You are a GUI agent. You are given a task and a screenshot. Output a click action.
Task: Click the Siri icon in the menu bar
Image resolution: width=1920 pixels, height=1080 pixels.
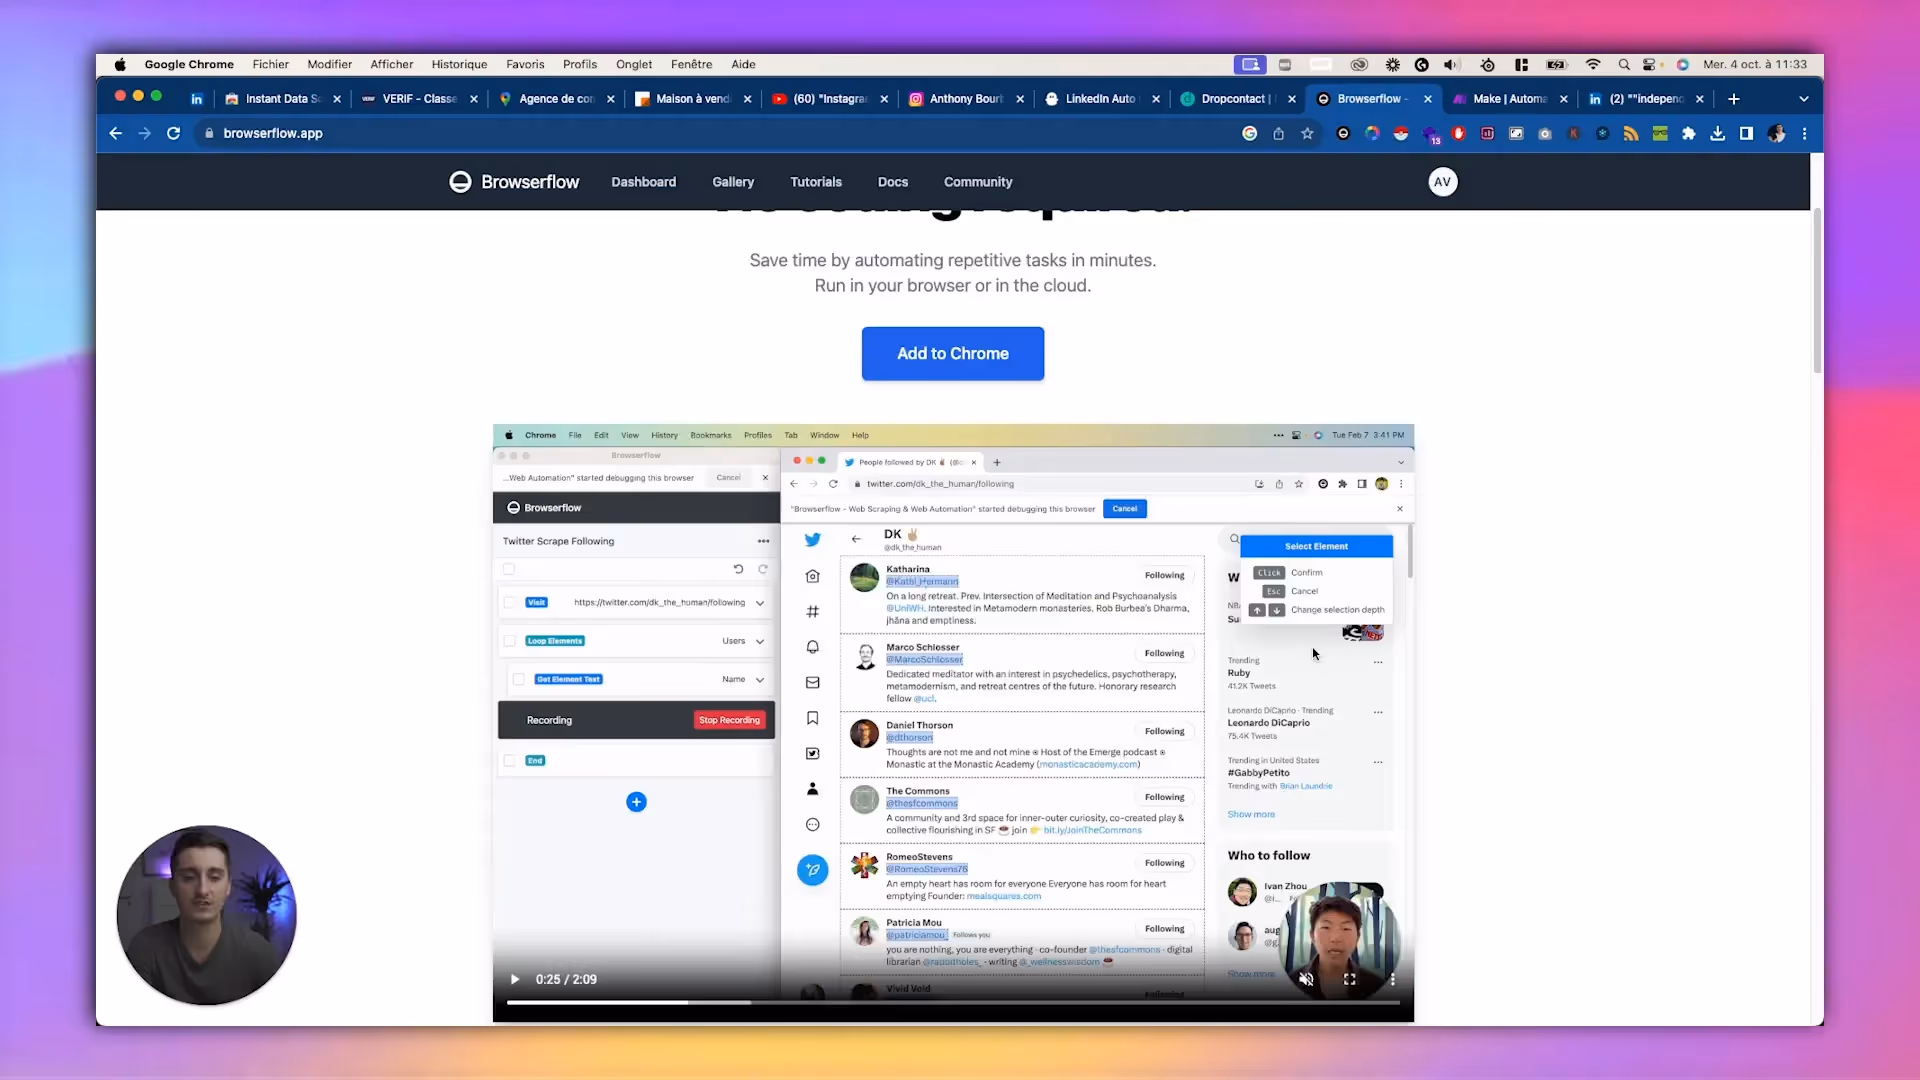(x=1683, y=64)
